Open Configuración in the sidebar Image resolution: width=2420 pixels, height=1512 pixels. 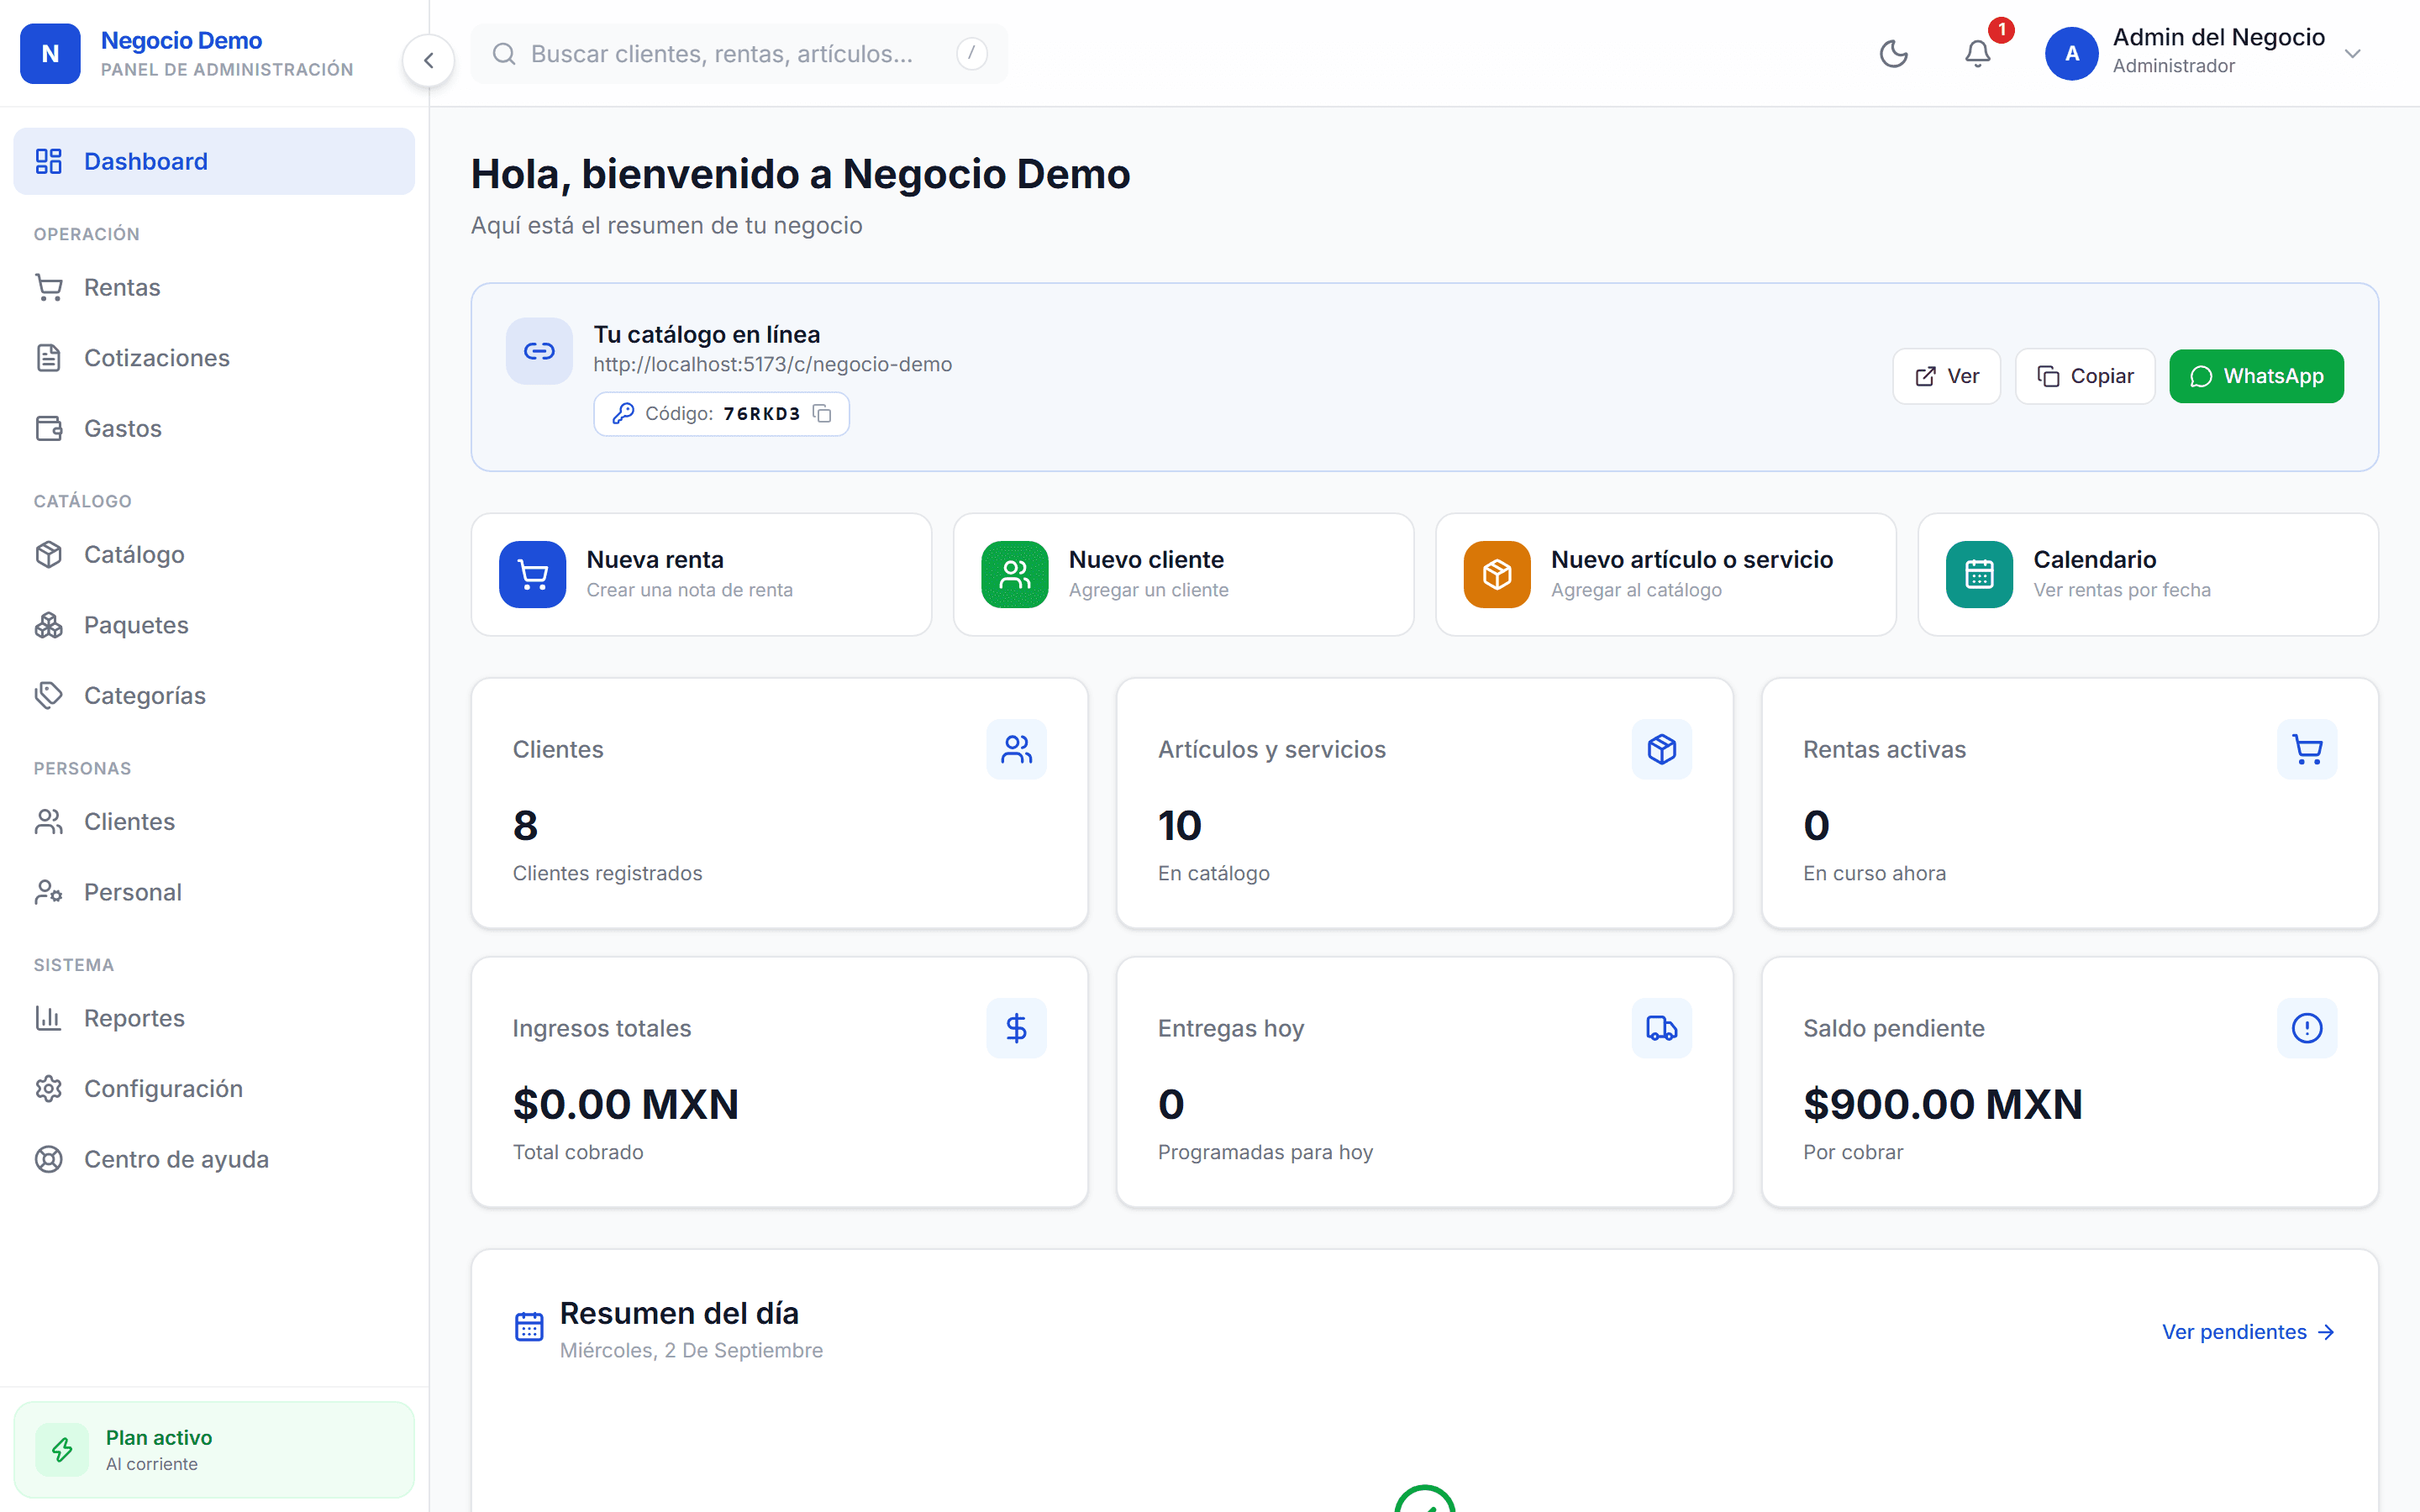214,1088
